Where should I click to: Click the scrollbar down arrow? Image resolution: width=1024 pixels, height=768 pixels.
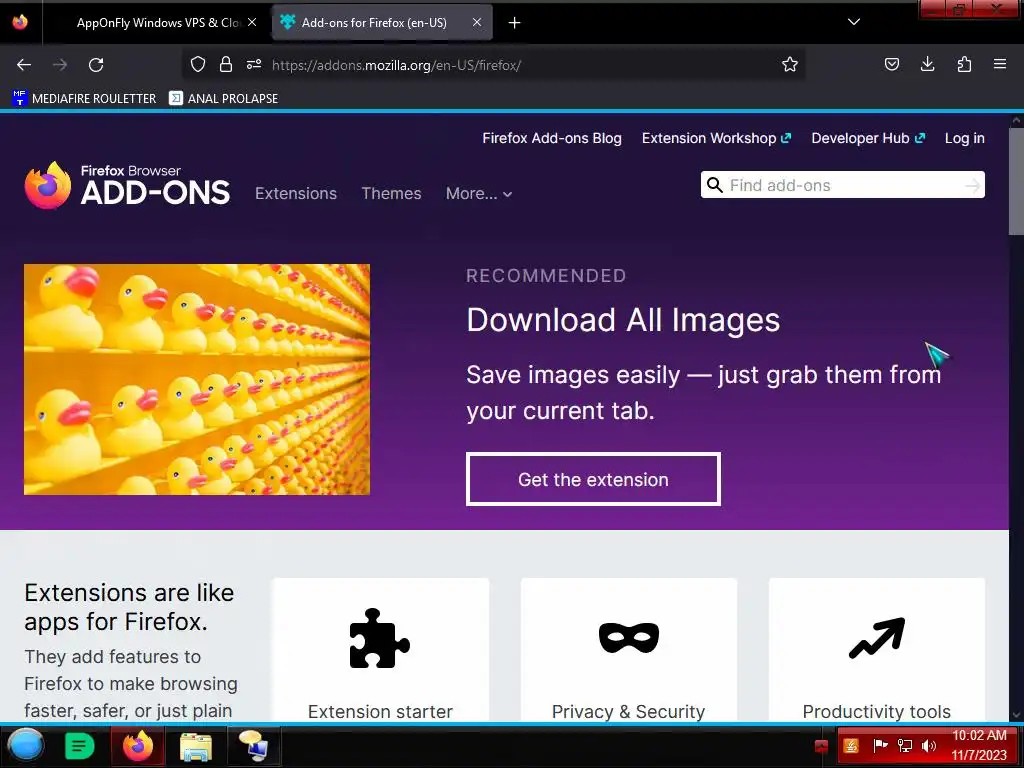coord(1016,715)
